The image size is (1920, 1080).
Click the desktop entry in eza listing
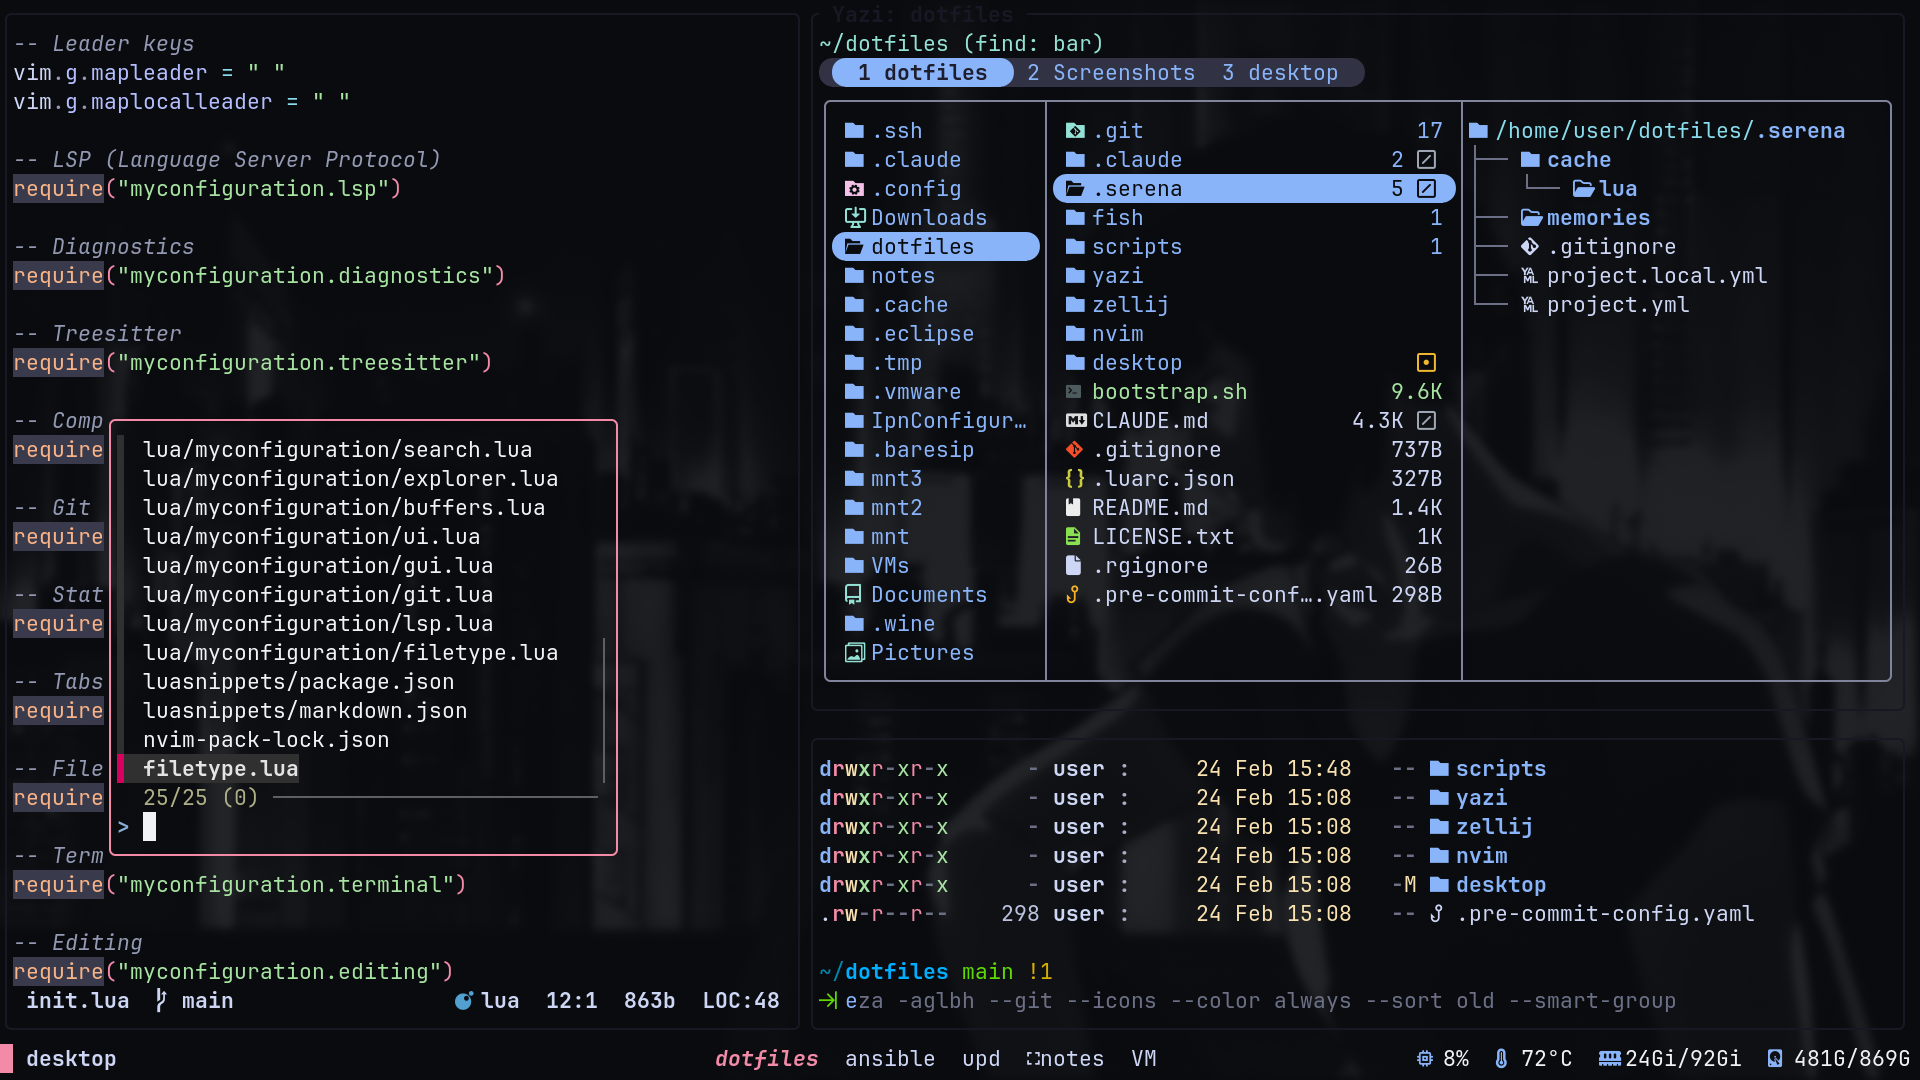point(1488,885)
